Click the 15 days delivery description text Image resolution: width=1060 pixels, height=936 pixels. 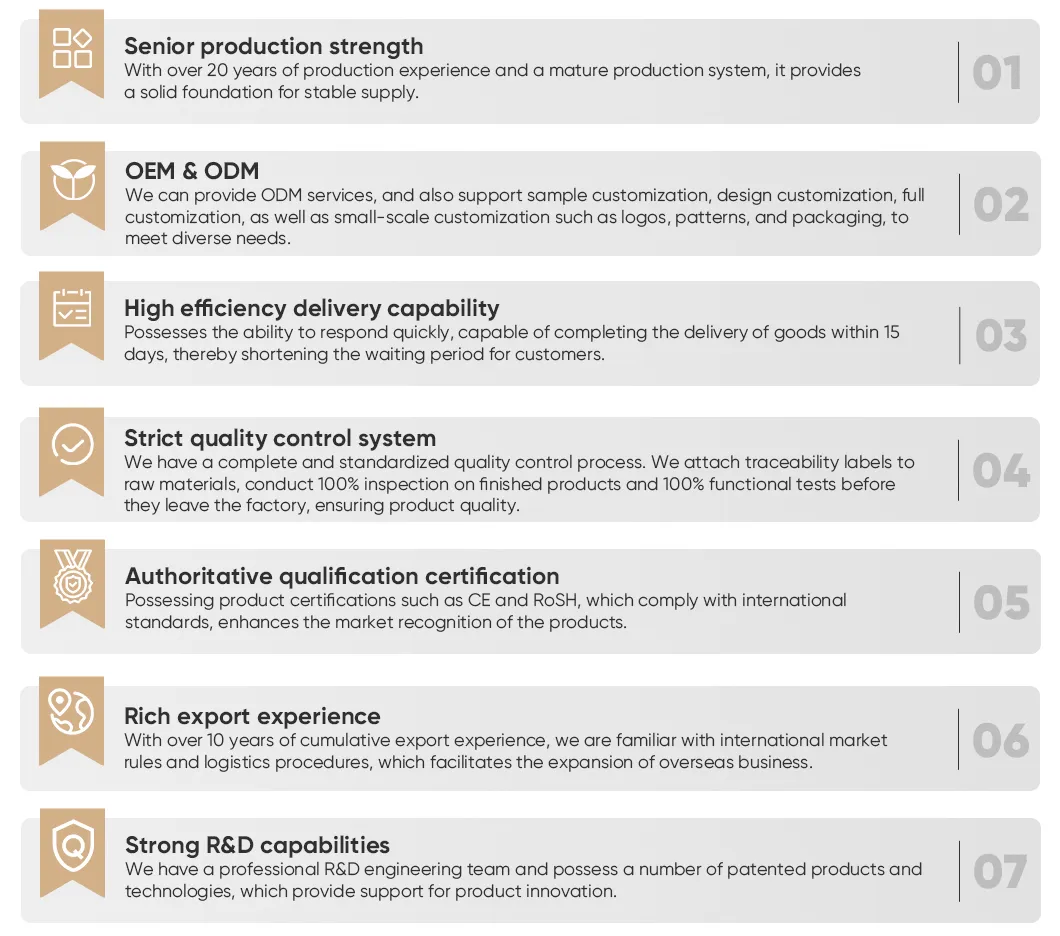pos(512,343)
